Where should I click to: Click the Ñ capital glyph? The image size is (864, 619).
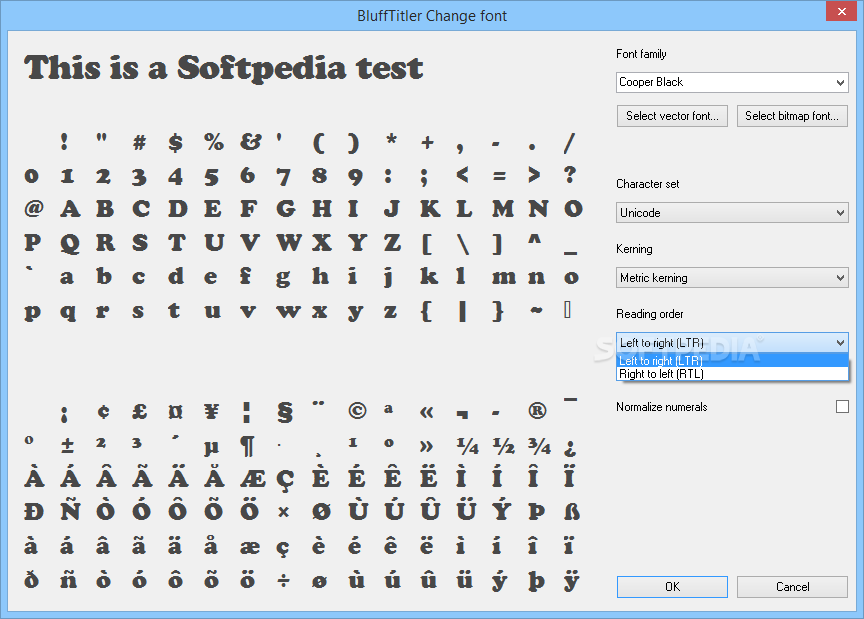pos(70,507)
